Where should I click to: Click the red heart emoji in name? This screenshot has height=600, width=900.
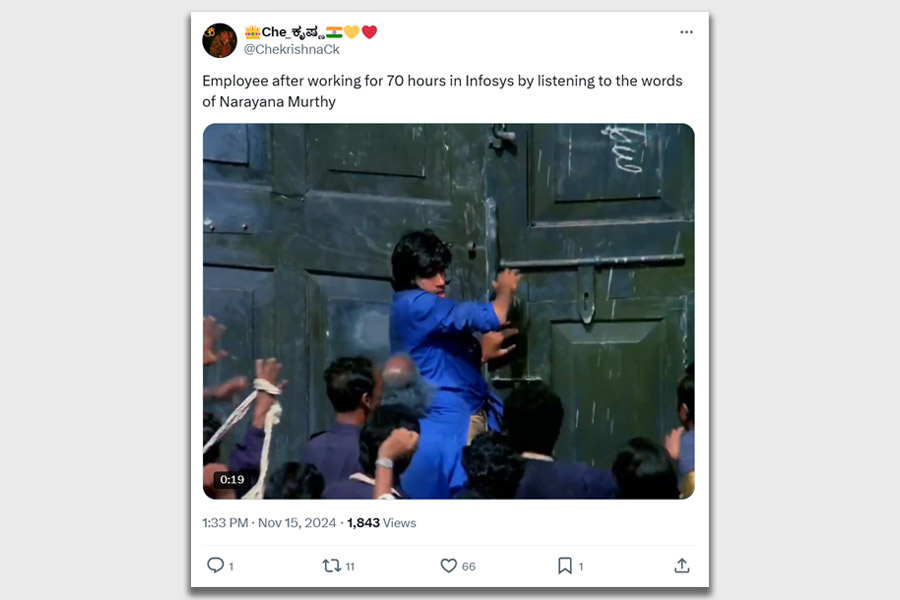coord(370,32)
